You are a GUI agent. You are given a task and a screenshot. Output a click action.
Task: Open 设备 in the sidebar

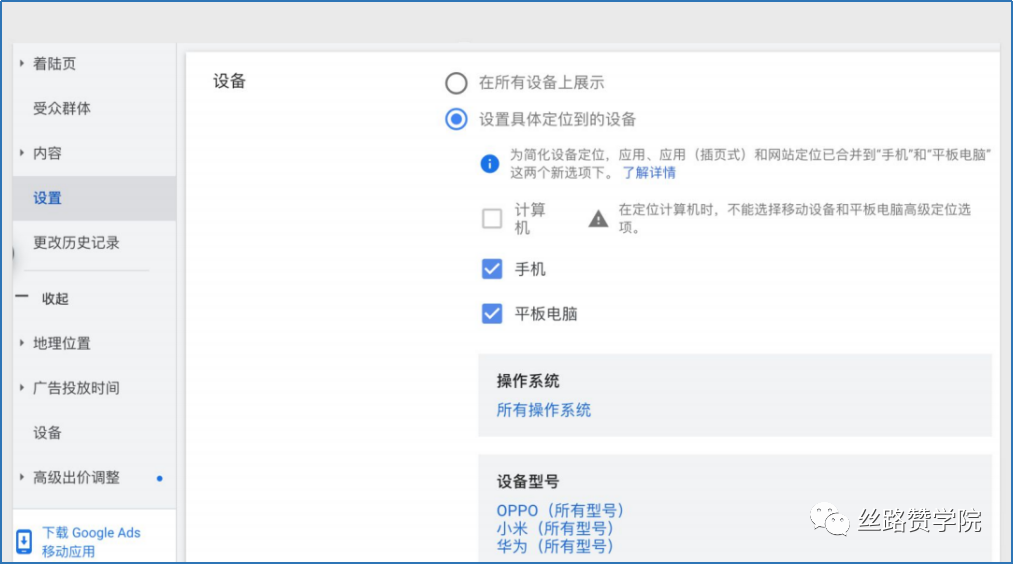pyautogui.click(x=47, y=432)
